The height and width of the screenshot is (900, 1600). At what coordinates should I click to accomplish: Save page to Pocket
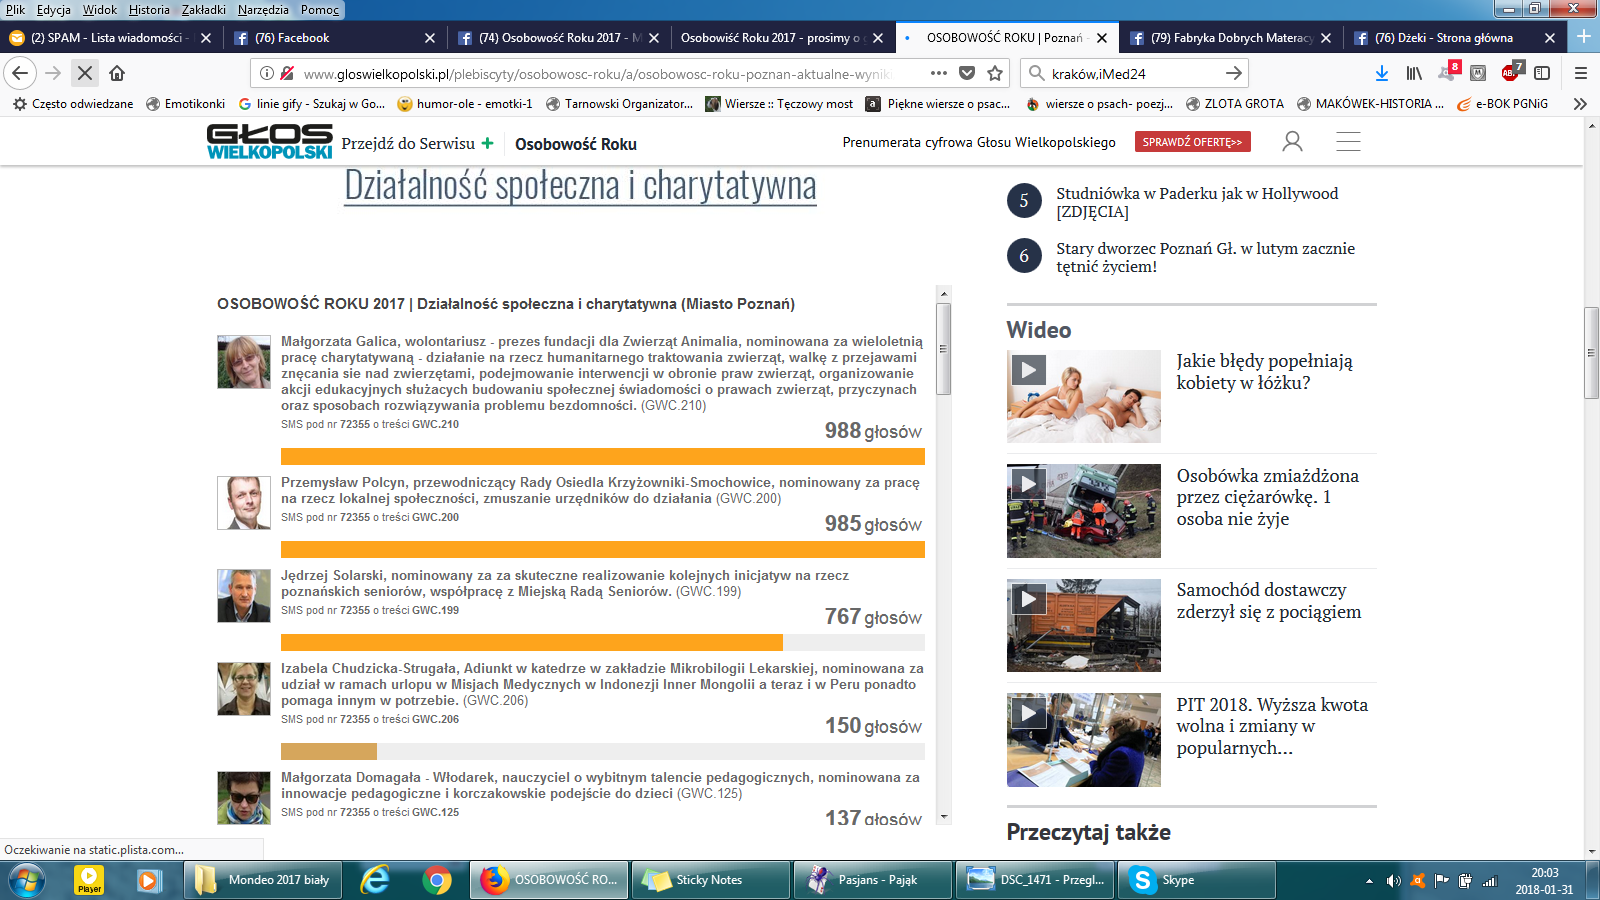pyautogui.click(x=967, y=73)
